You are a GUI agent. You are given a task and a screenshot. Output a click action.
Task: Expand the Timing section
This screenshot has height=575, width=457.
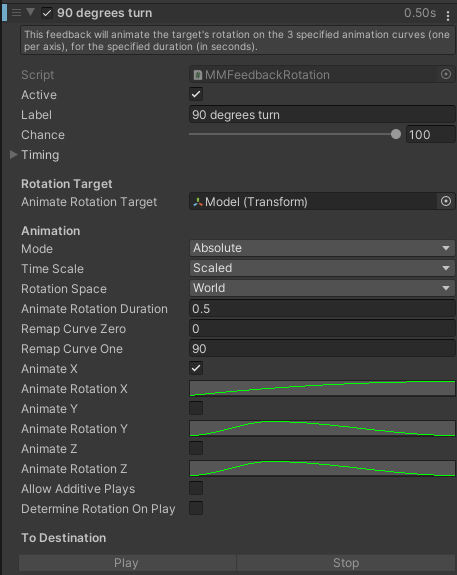click(x=14, y=155)
